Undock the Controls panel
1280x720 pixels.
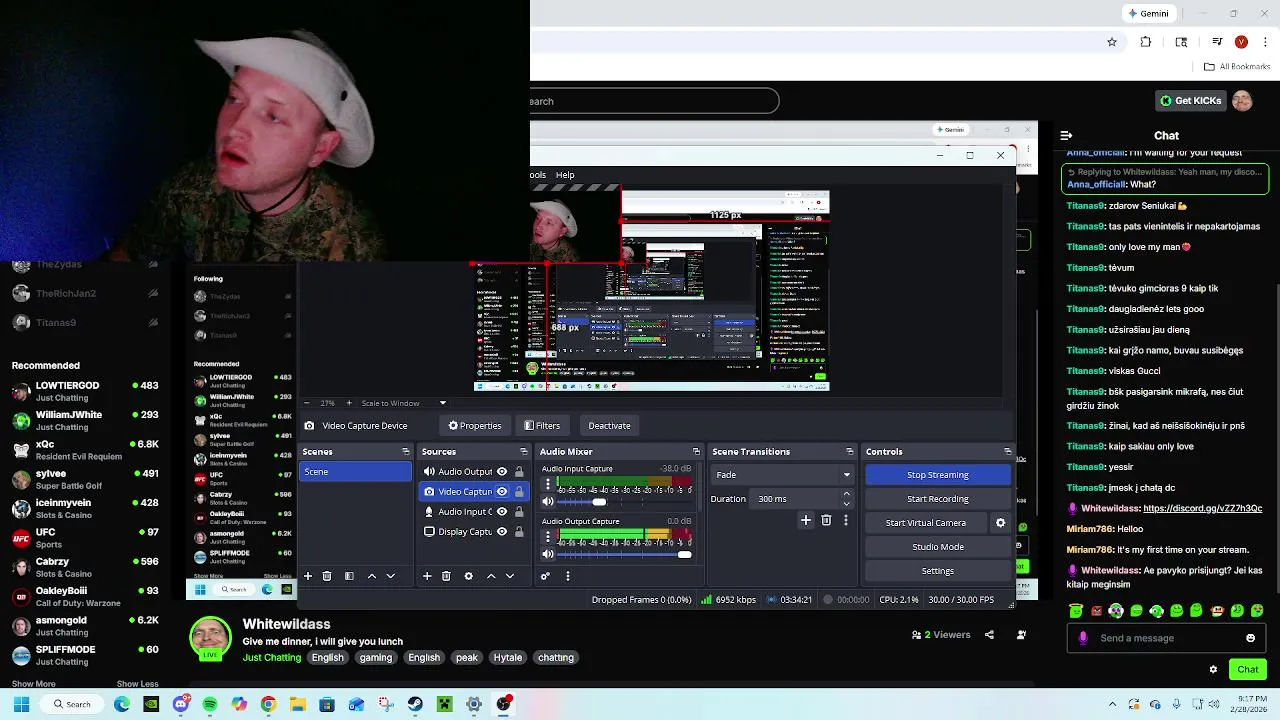pos(1007,452)
